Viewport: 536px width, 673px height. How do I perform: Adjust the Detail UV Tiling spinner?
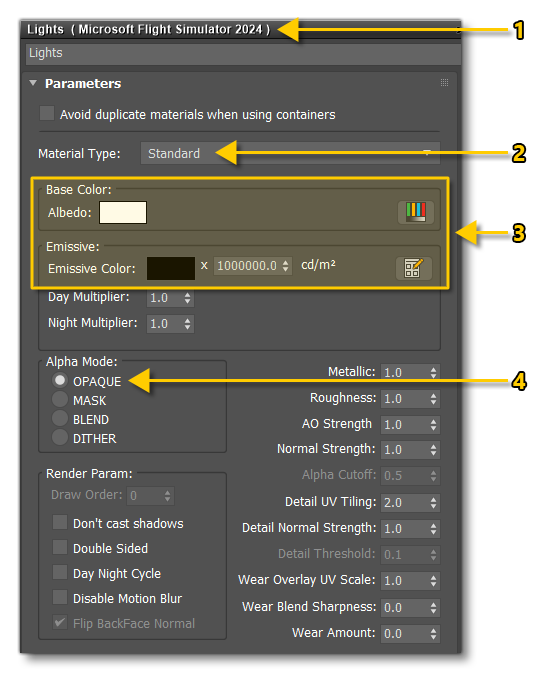pos(434,503)
